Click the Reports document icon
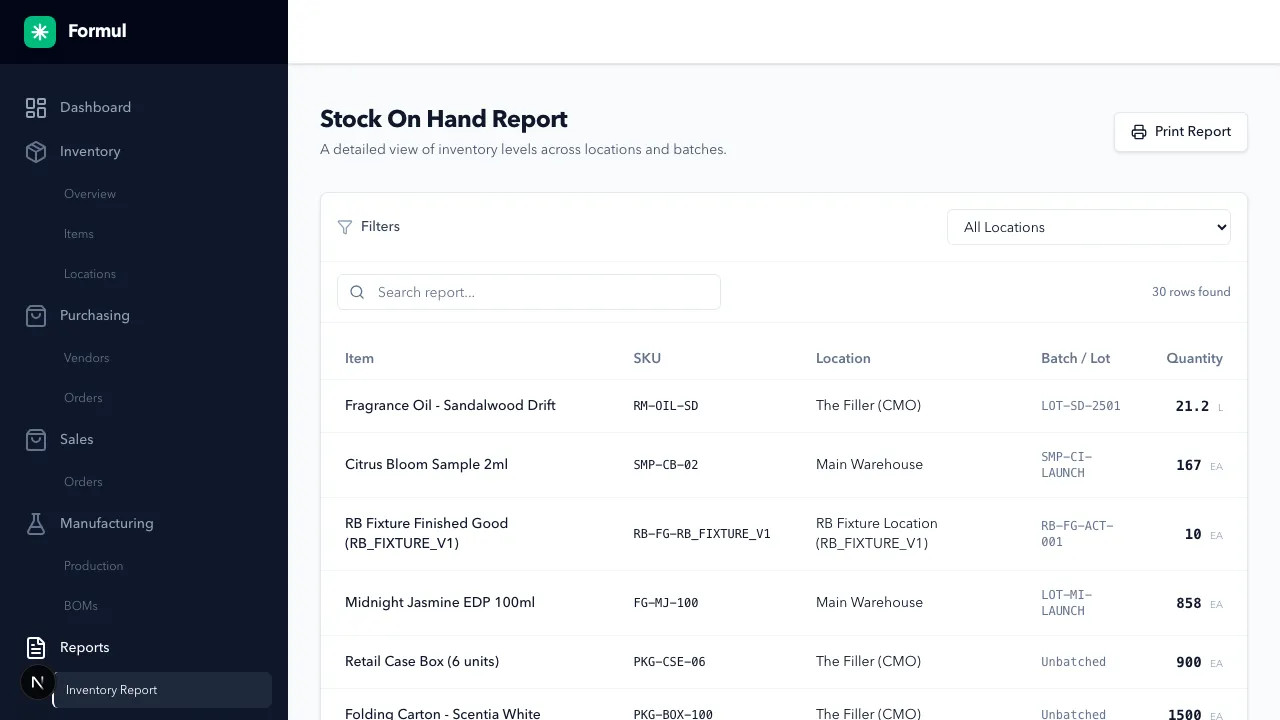This screenshot has height=720, width=1280. pos(36,647)
